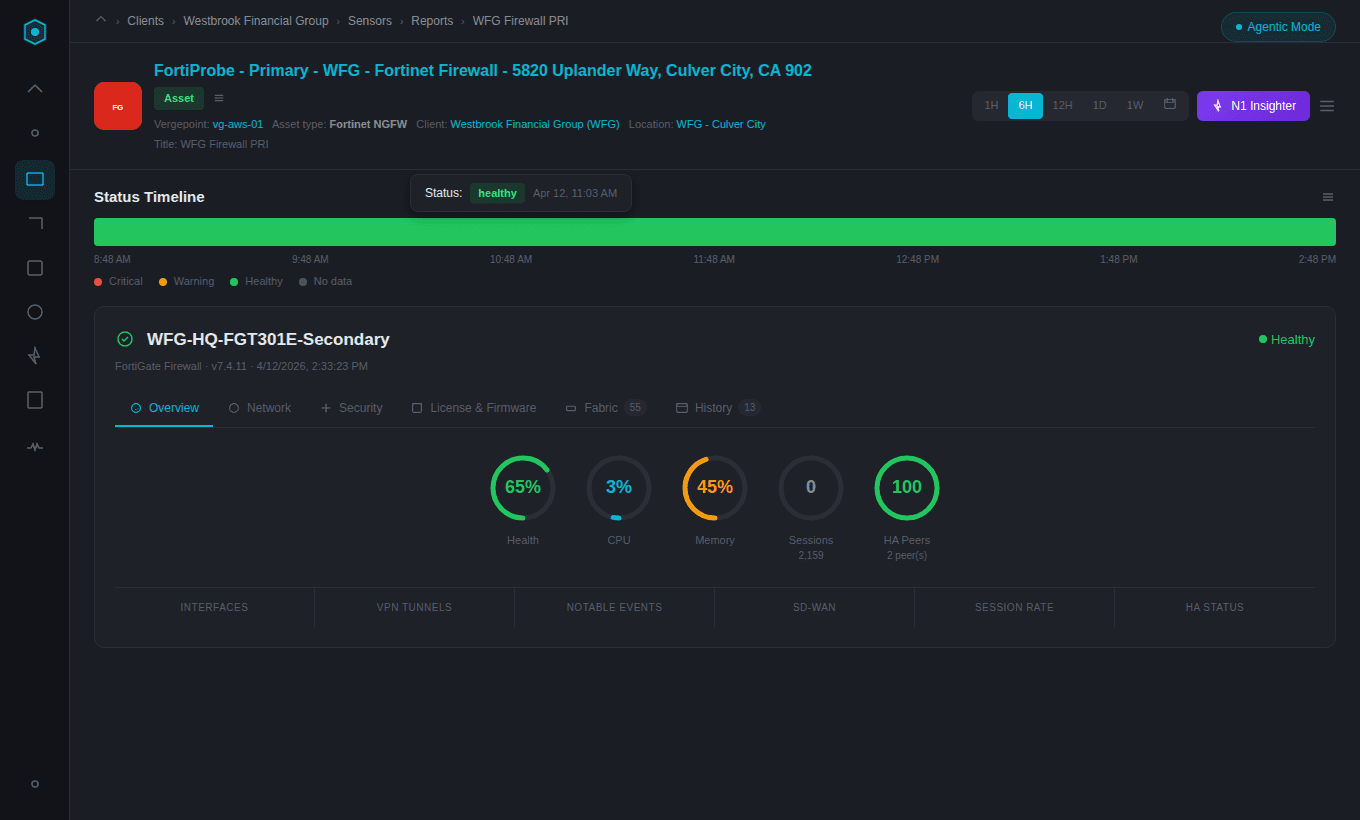
Task: Select the 1W time range
Action: pos(1135,105)
